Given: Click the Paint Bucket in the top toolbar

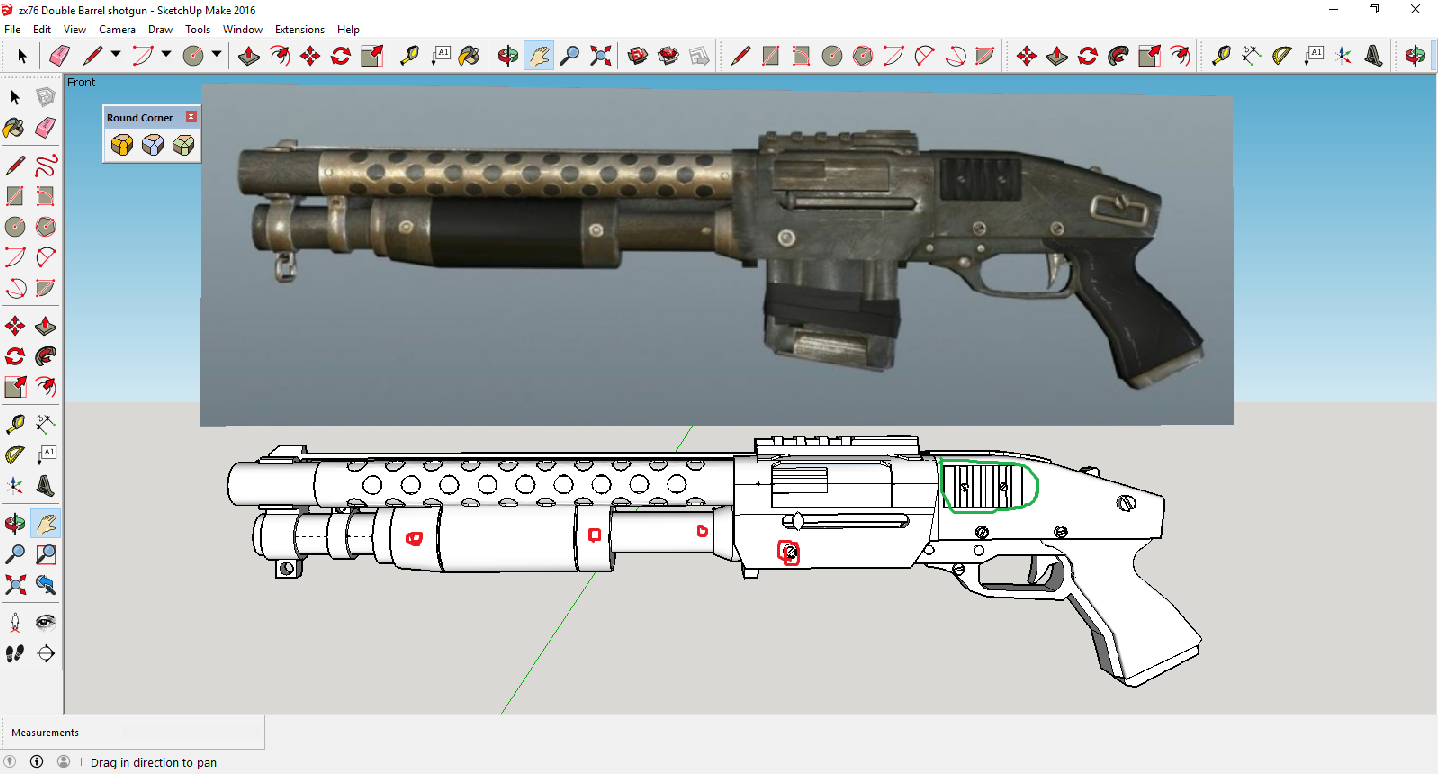Looking at the screenshot, I should click(x=469, y=56).
